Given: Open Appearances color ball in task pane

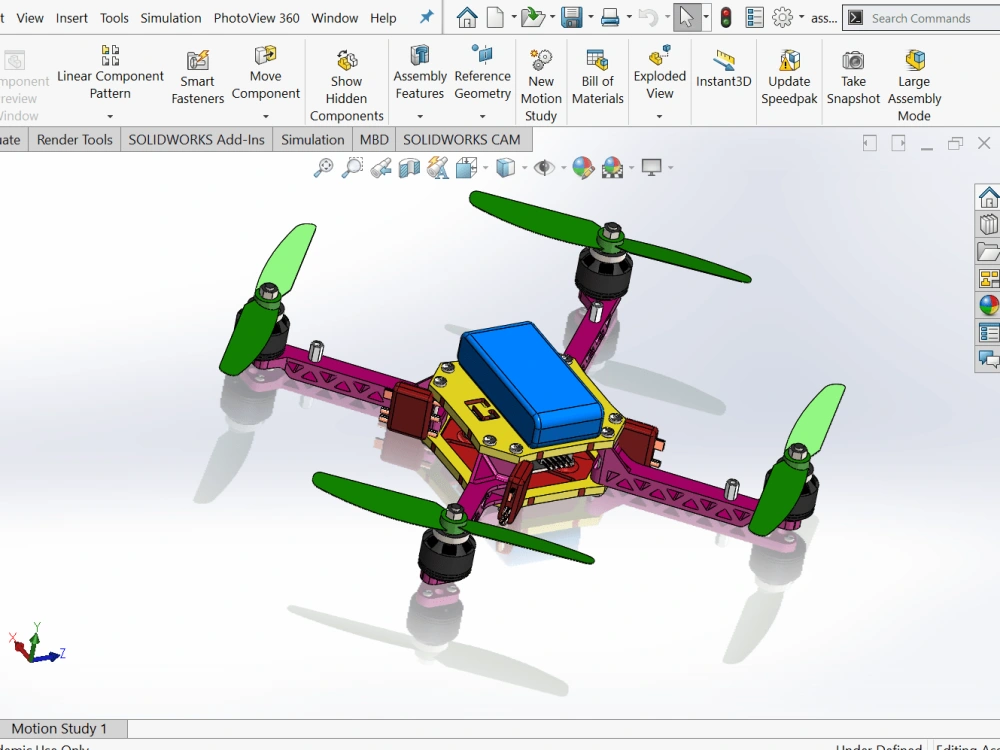Looking at the screenshot, I should (988, 305).
